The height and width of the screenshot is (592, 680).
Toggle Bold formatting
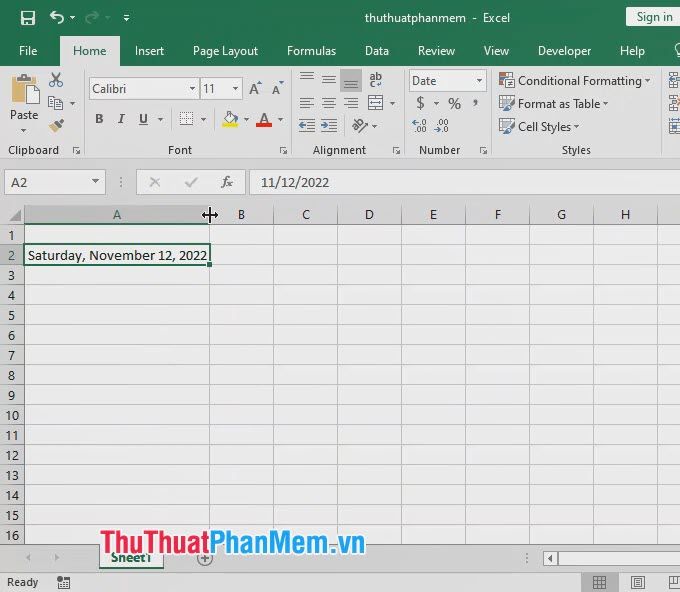tap(99, 120)
